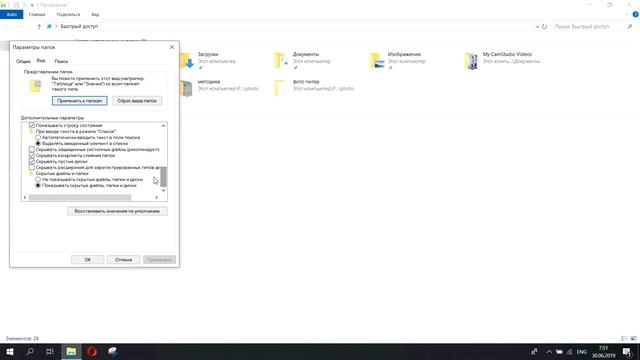Click horizontal scroll left arrow
The width and height of the screenshot is (640, 360).
[25, 198]
